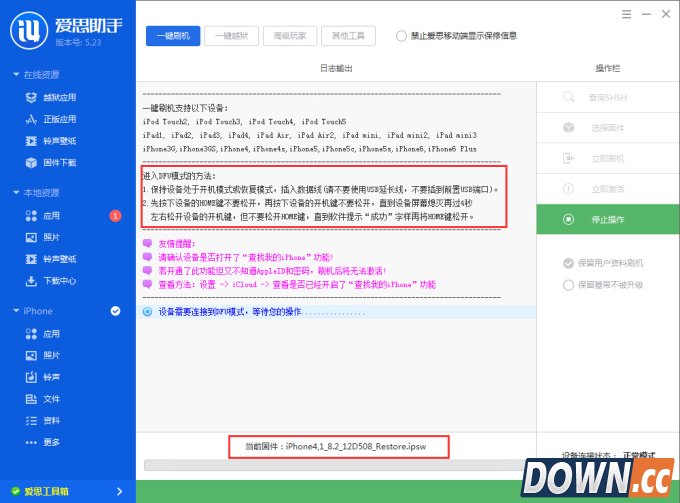Image resolution: width=680 pixels, height=503 pixels.
Task: Open 正版应用 app store section
Action: pyautogui.click(x=59, y=119)
